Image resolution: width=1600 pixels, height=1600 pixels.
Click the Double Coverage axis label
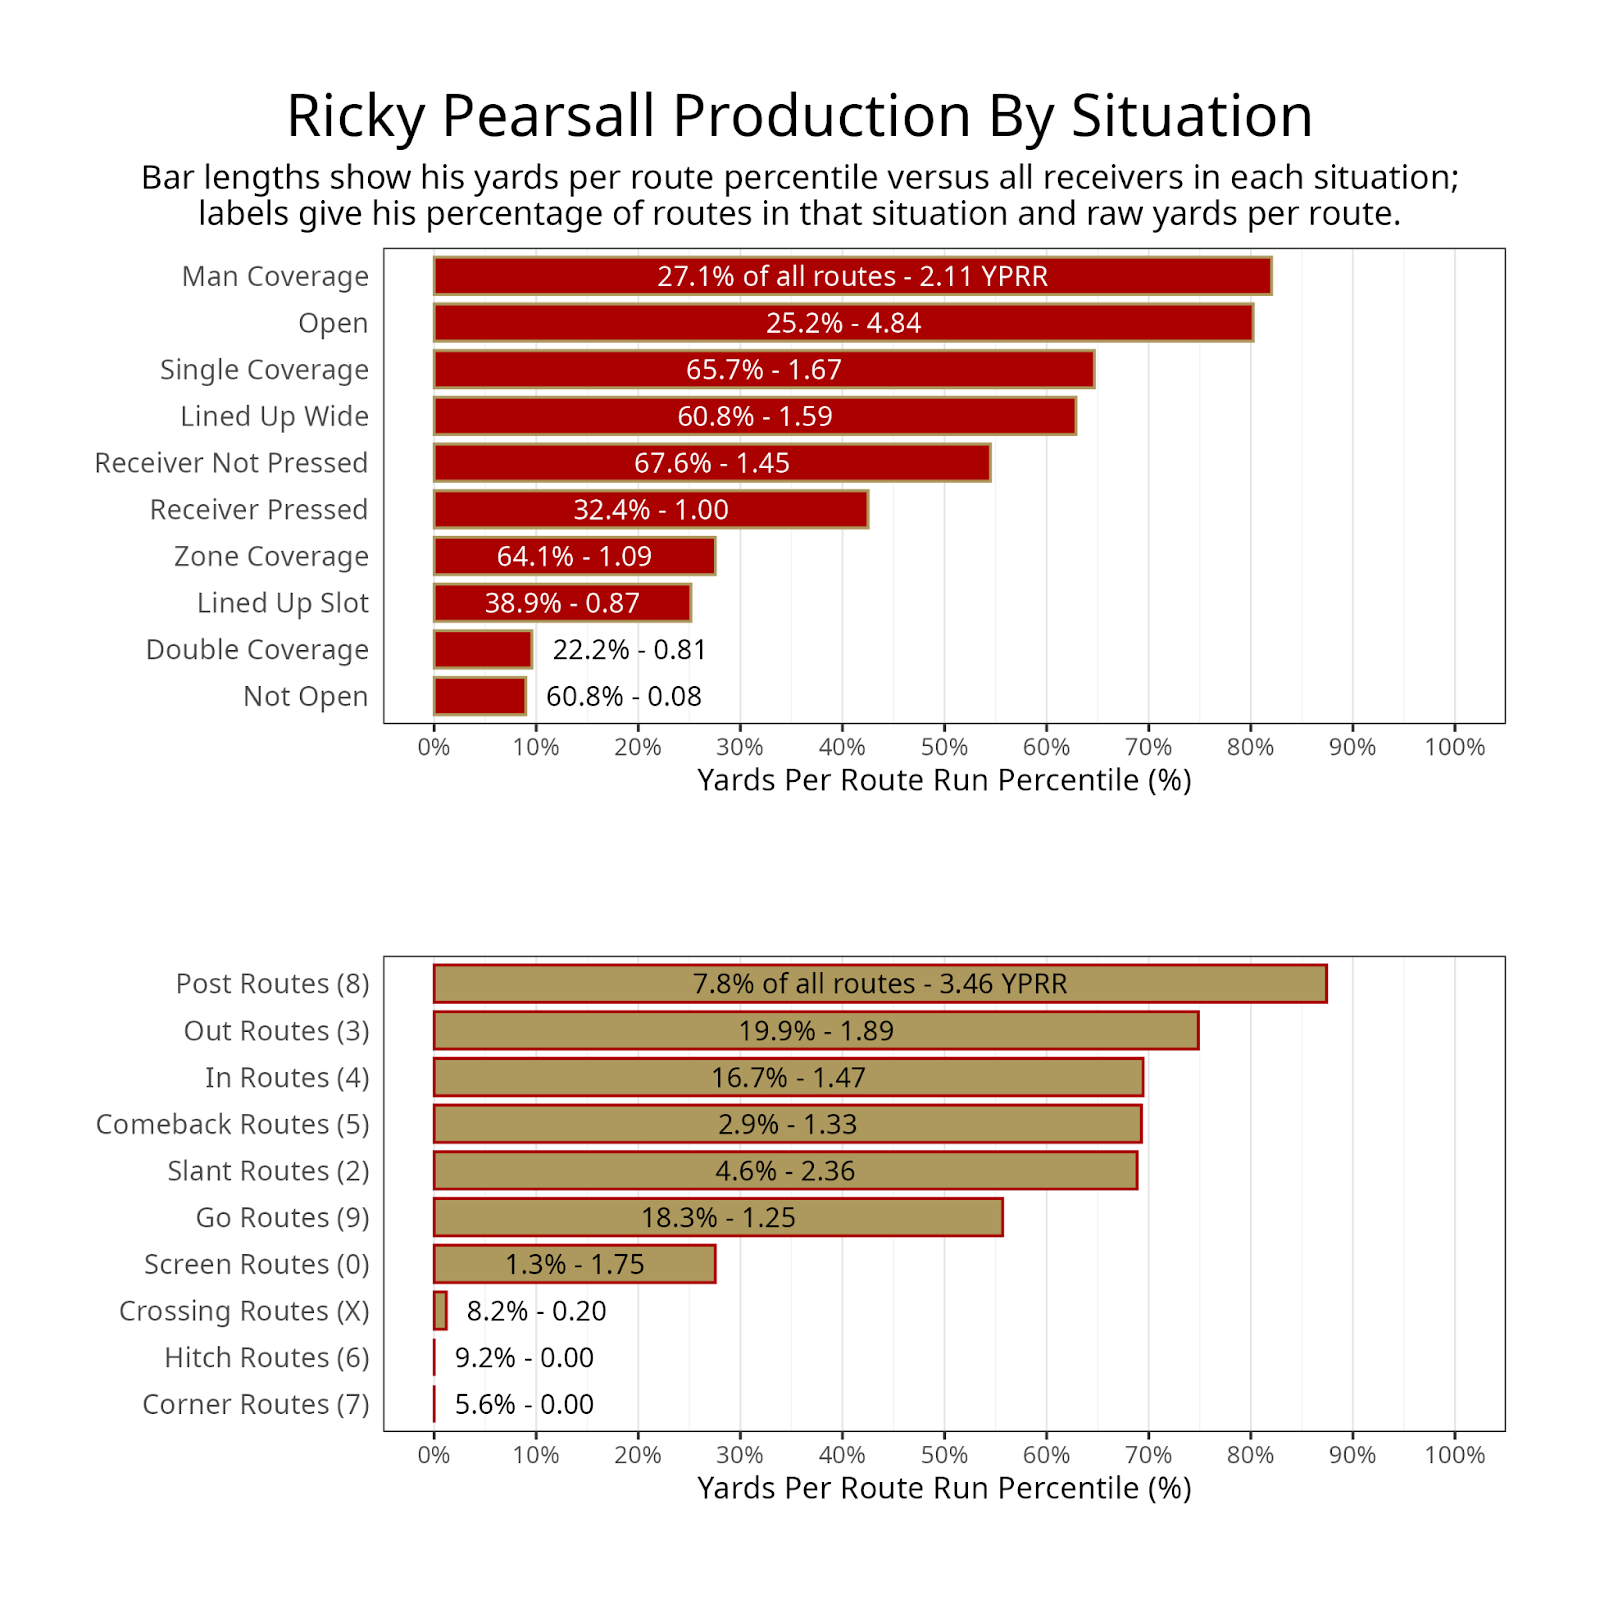coord(257,650)
